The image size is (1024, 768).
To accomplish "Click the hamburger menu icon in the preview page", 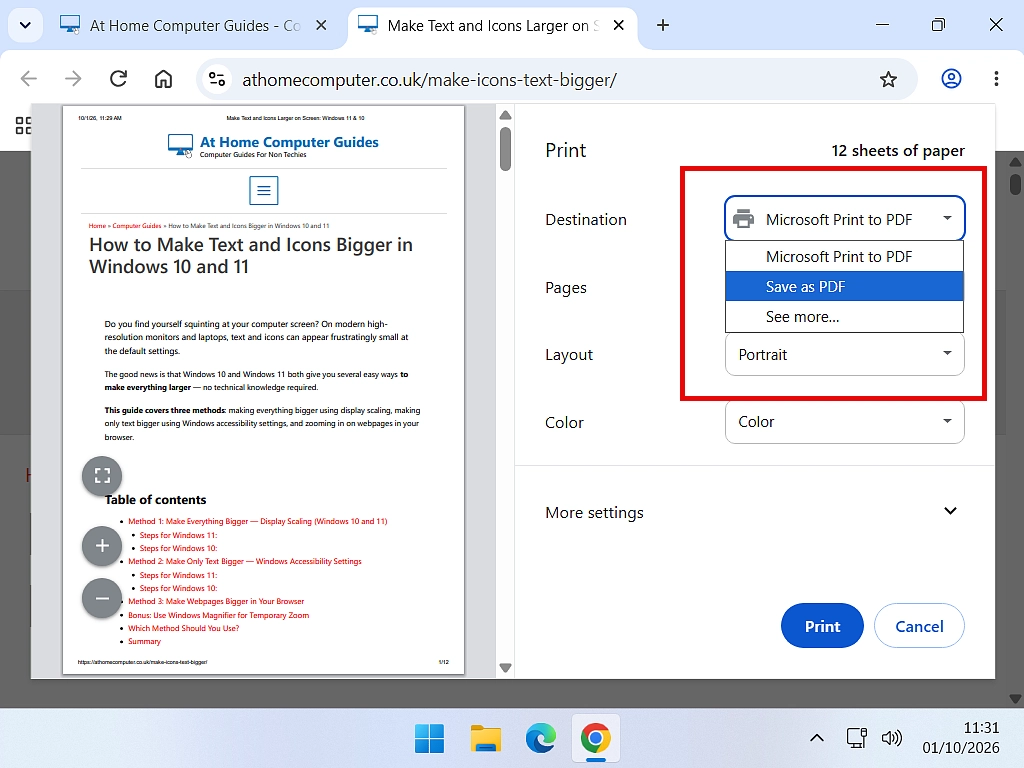I will pyautogui.click(x=264, y=191).
